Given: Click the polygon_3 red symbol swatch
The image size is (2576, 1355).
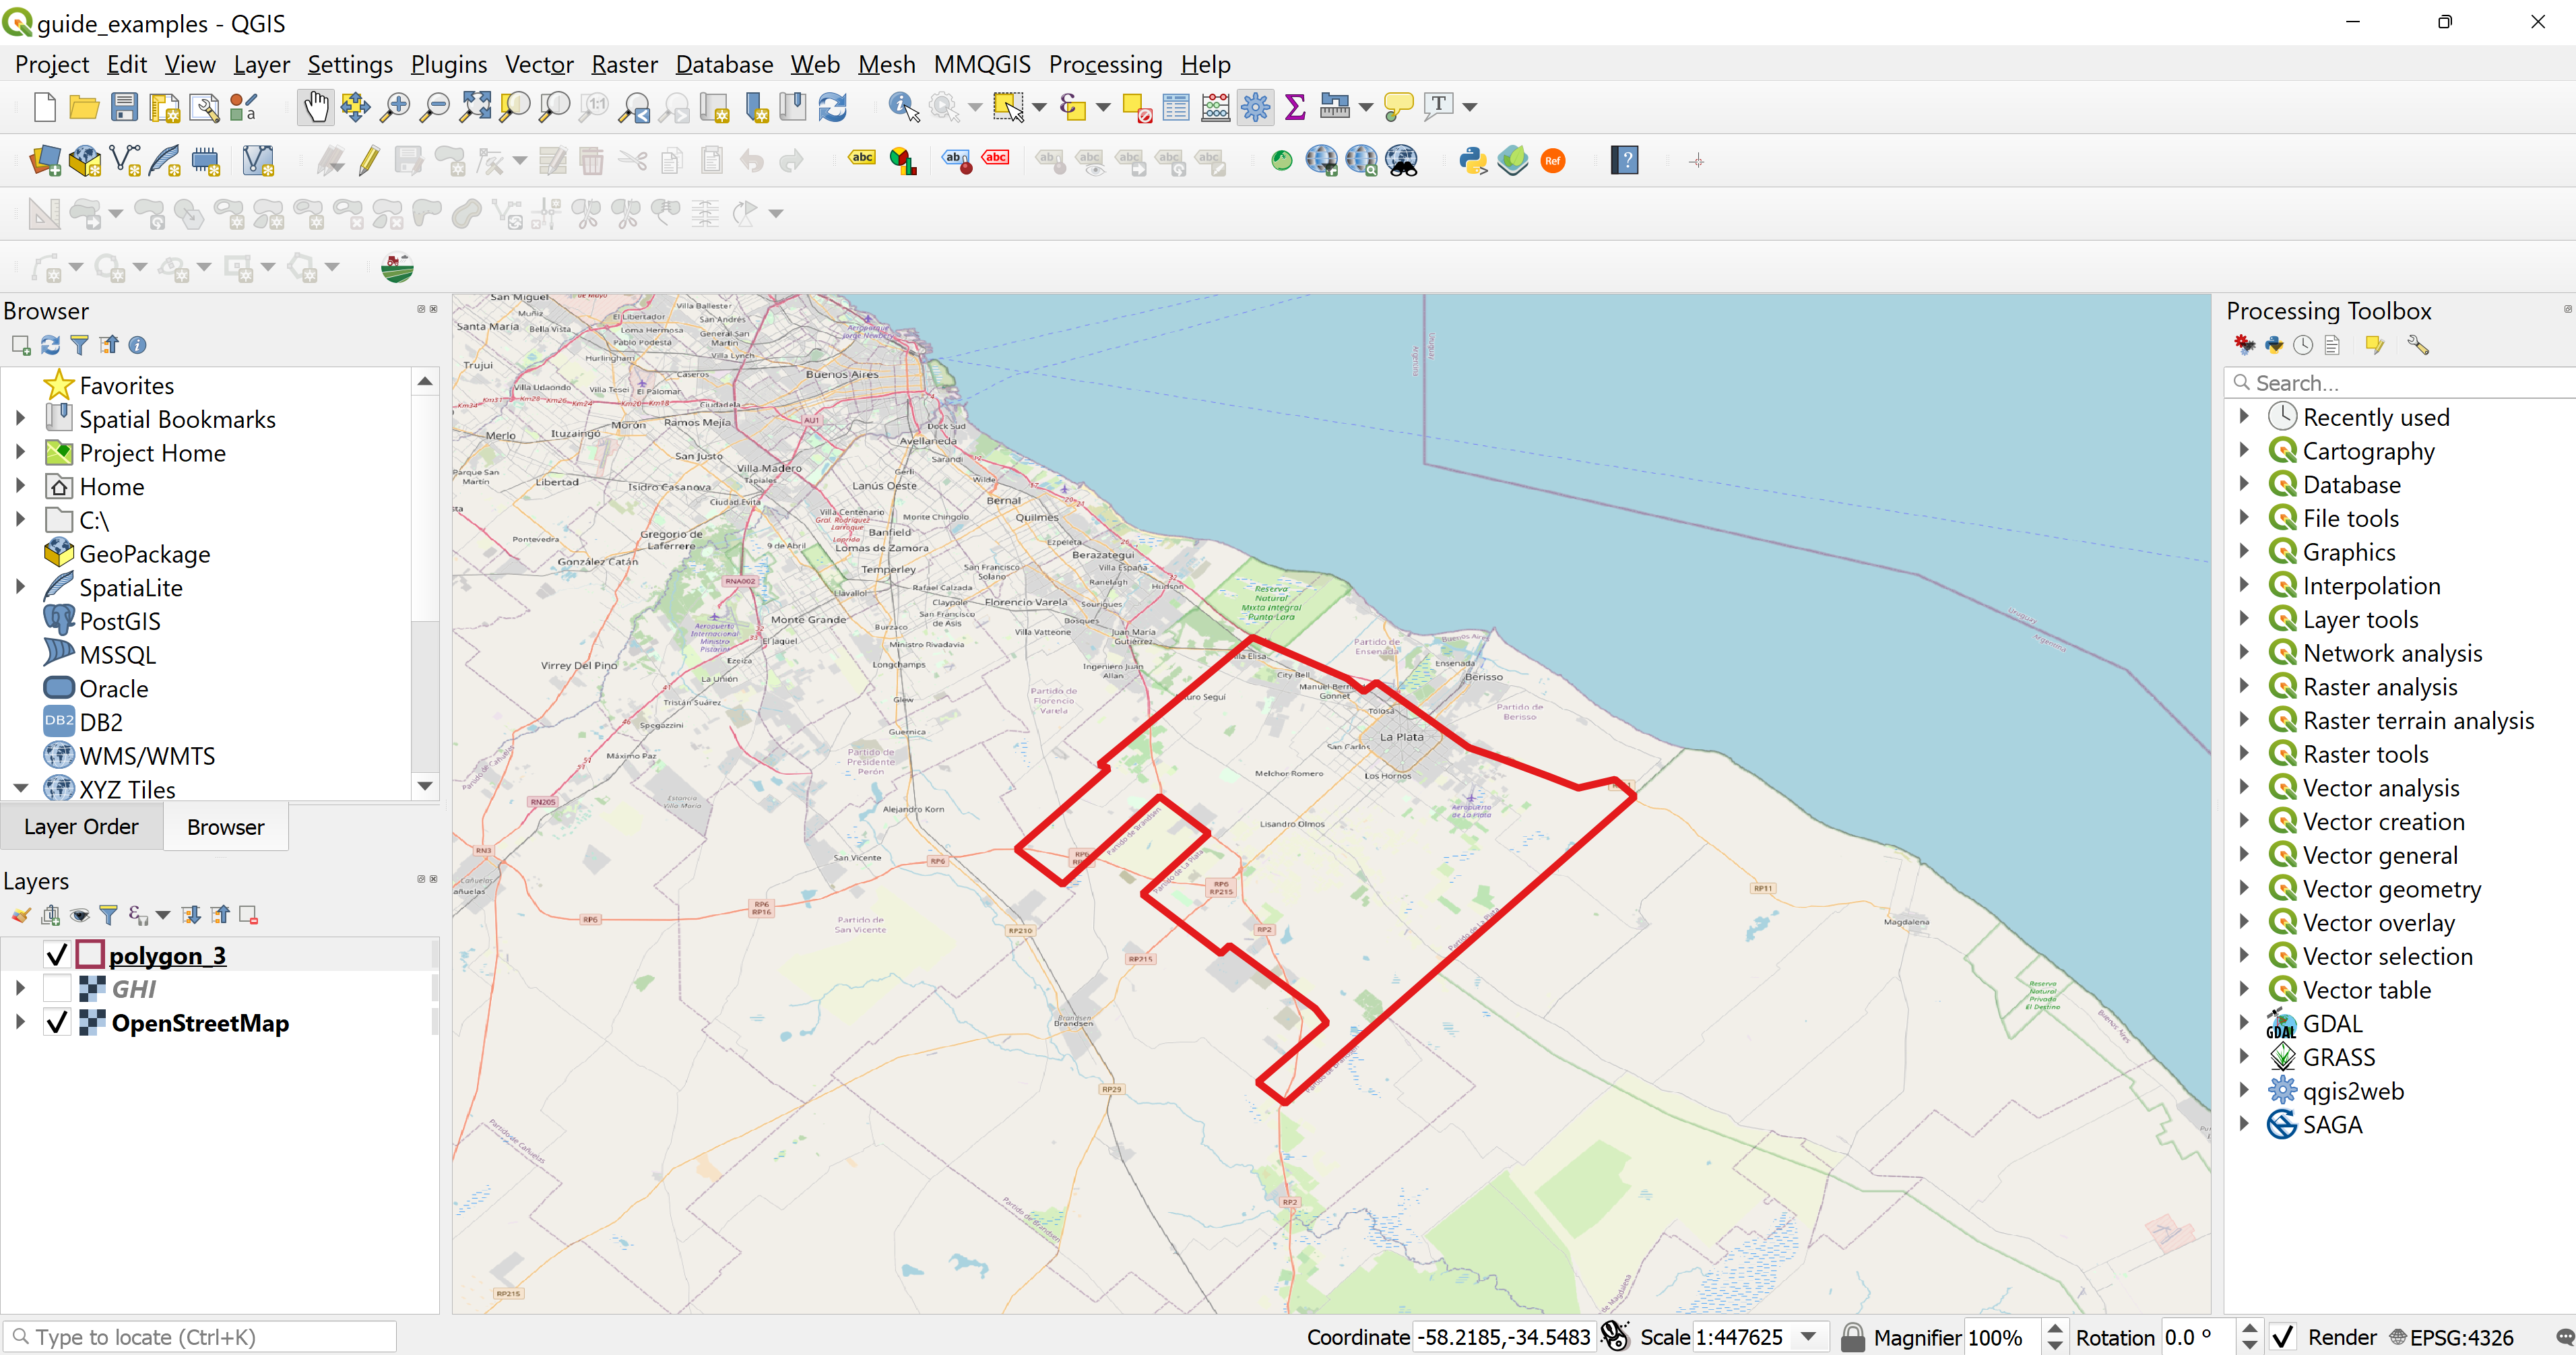Looking at the screenshot, I should (90, 954).
